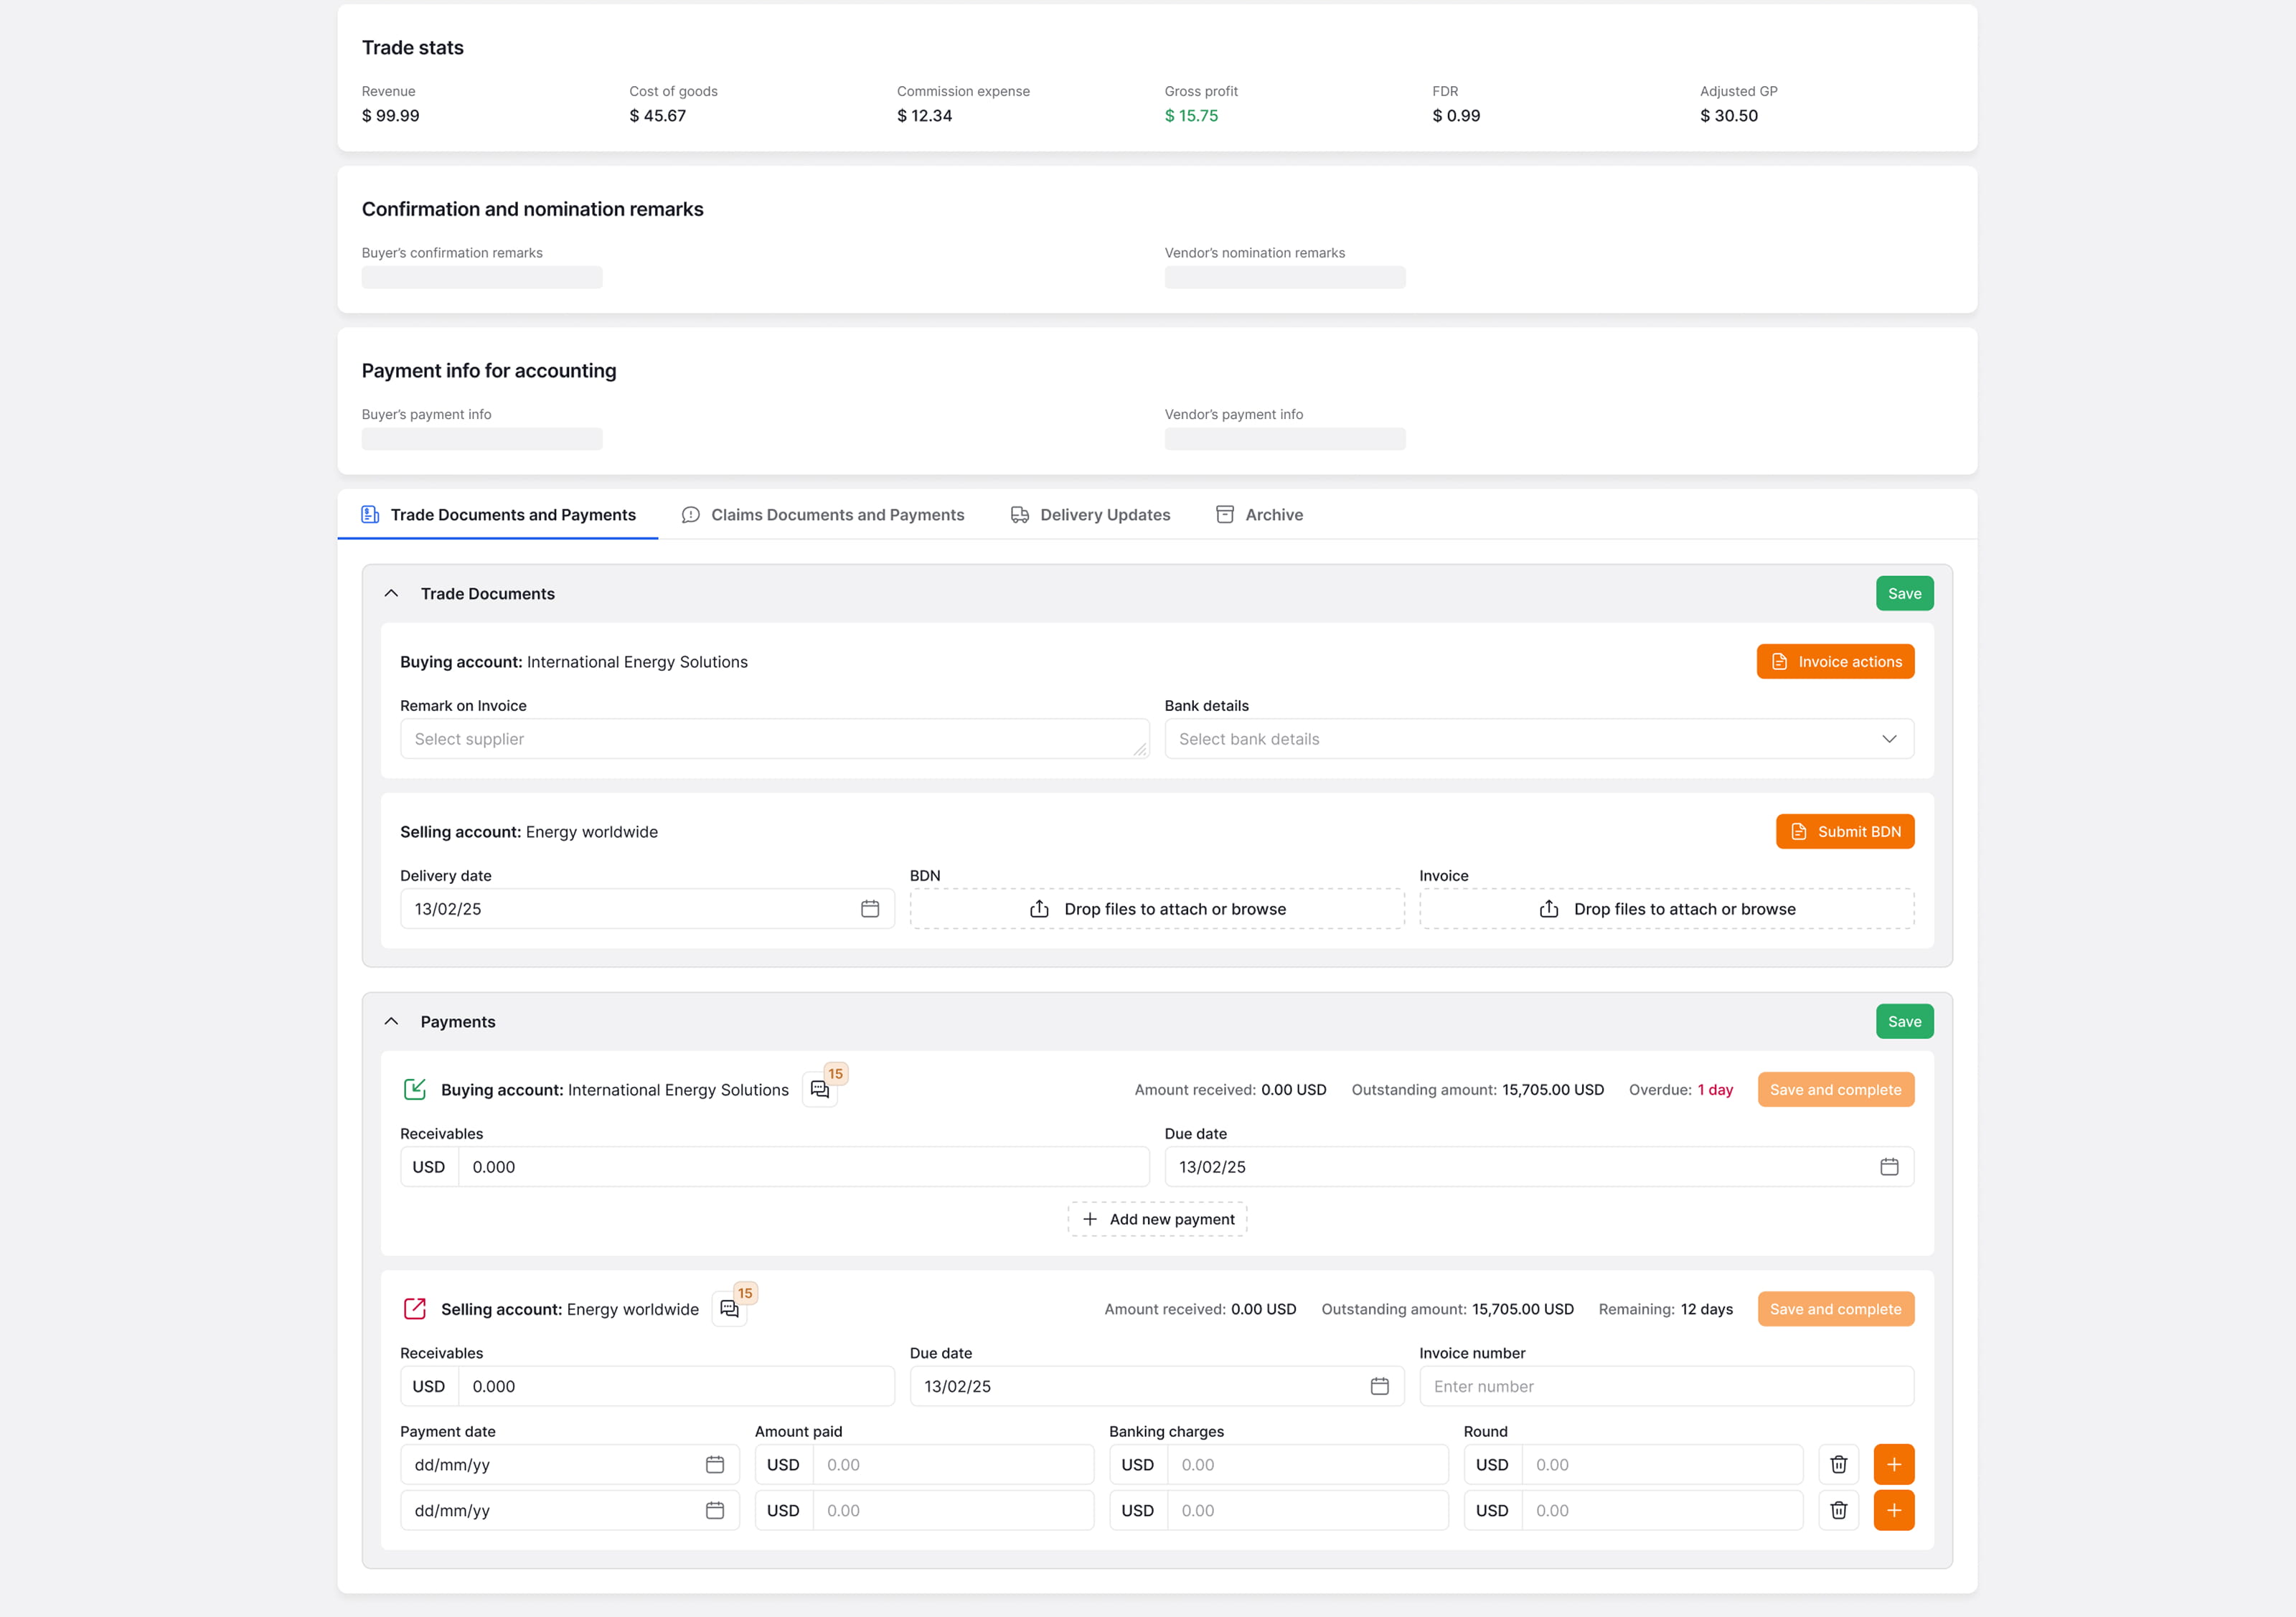Click the BDN file upload drop area
The height and width of the screenshot is (1617, 2296).
tap(1157, 908)
